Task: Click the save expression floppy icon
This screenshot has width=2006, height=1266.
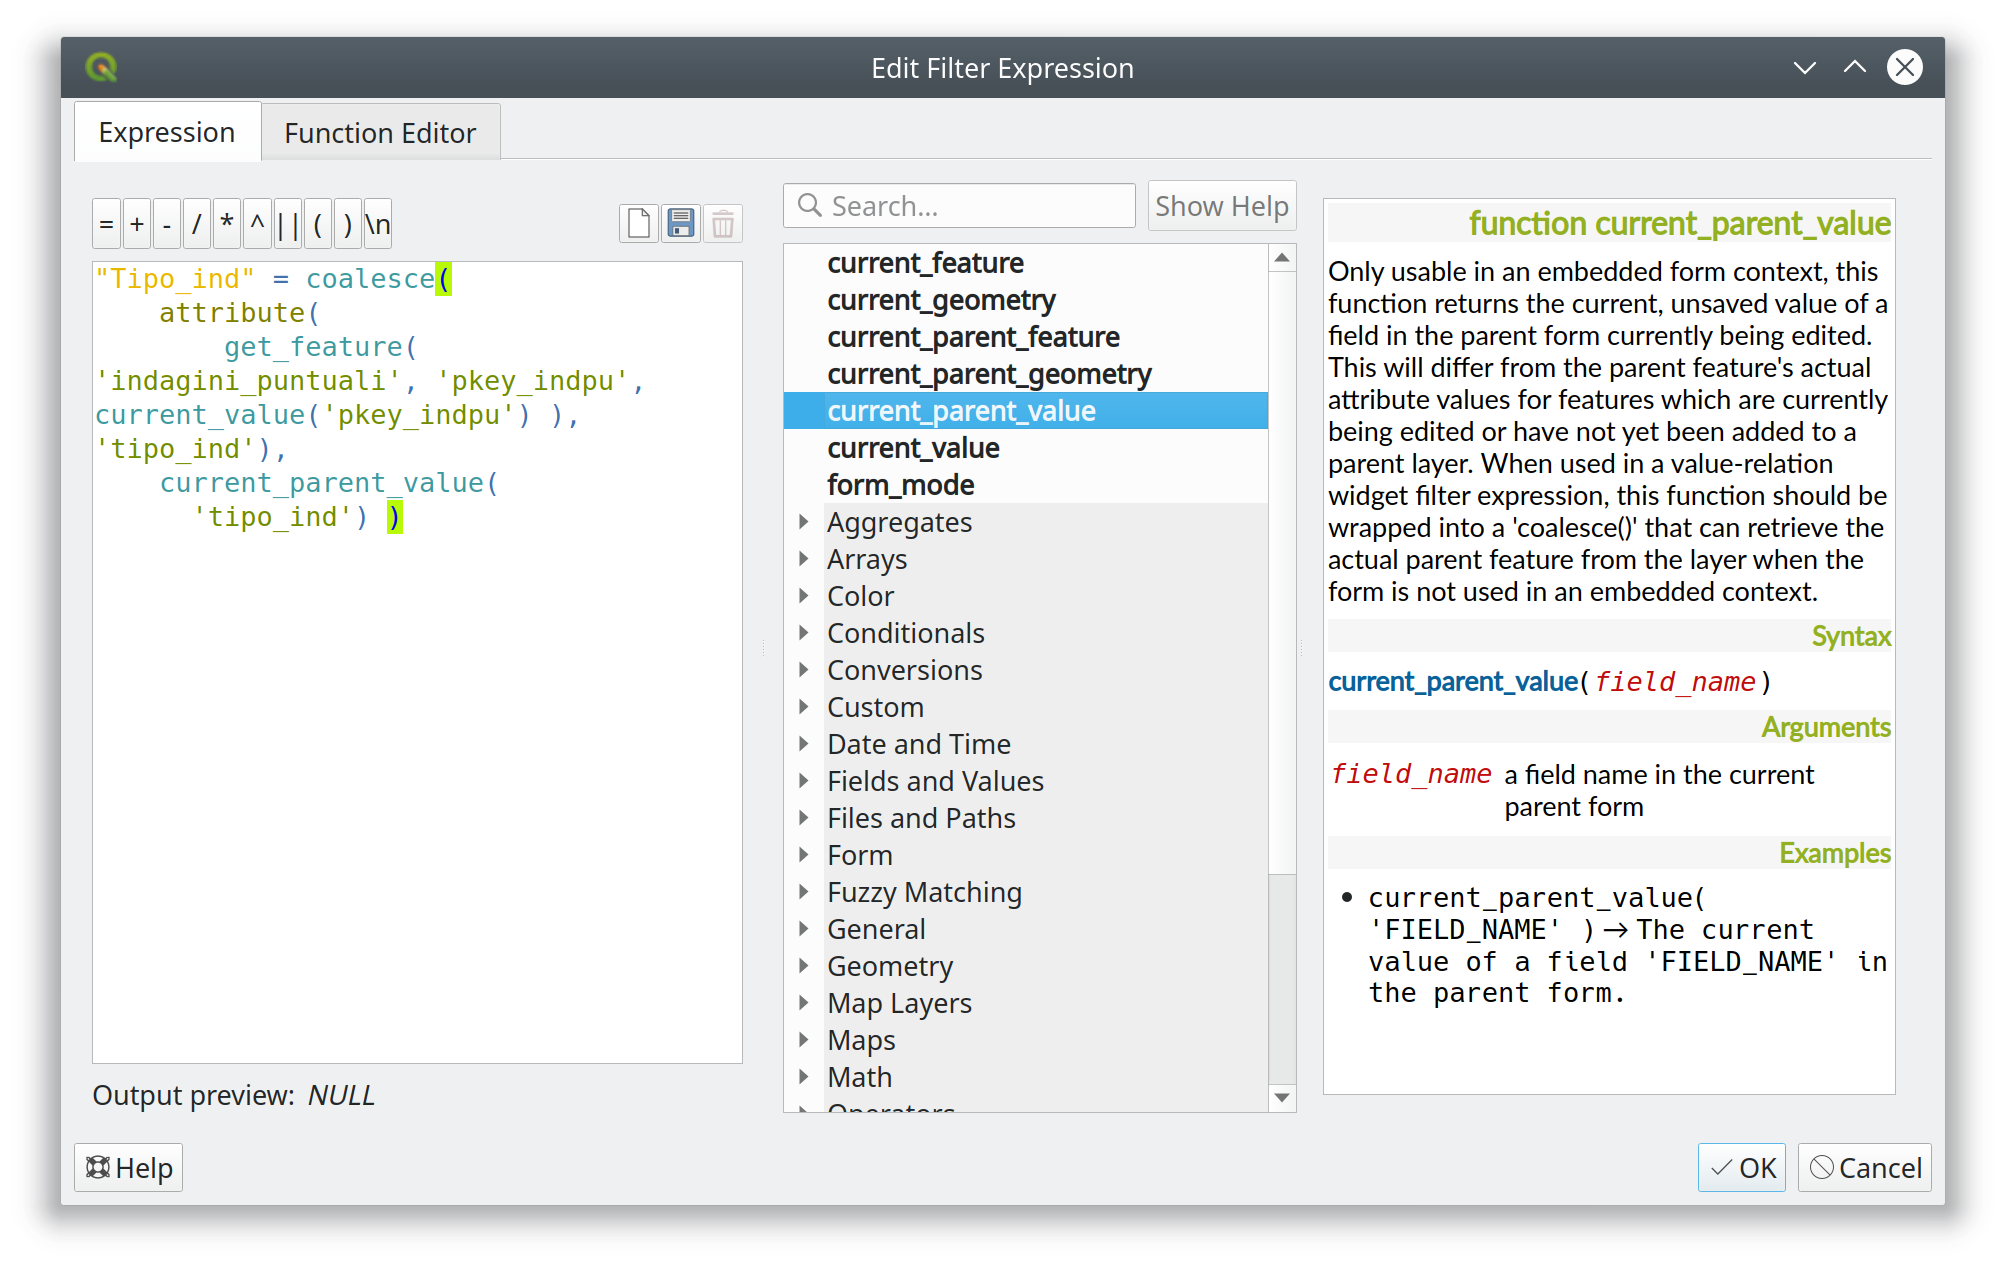Action: pos(681,223)
